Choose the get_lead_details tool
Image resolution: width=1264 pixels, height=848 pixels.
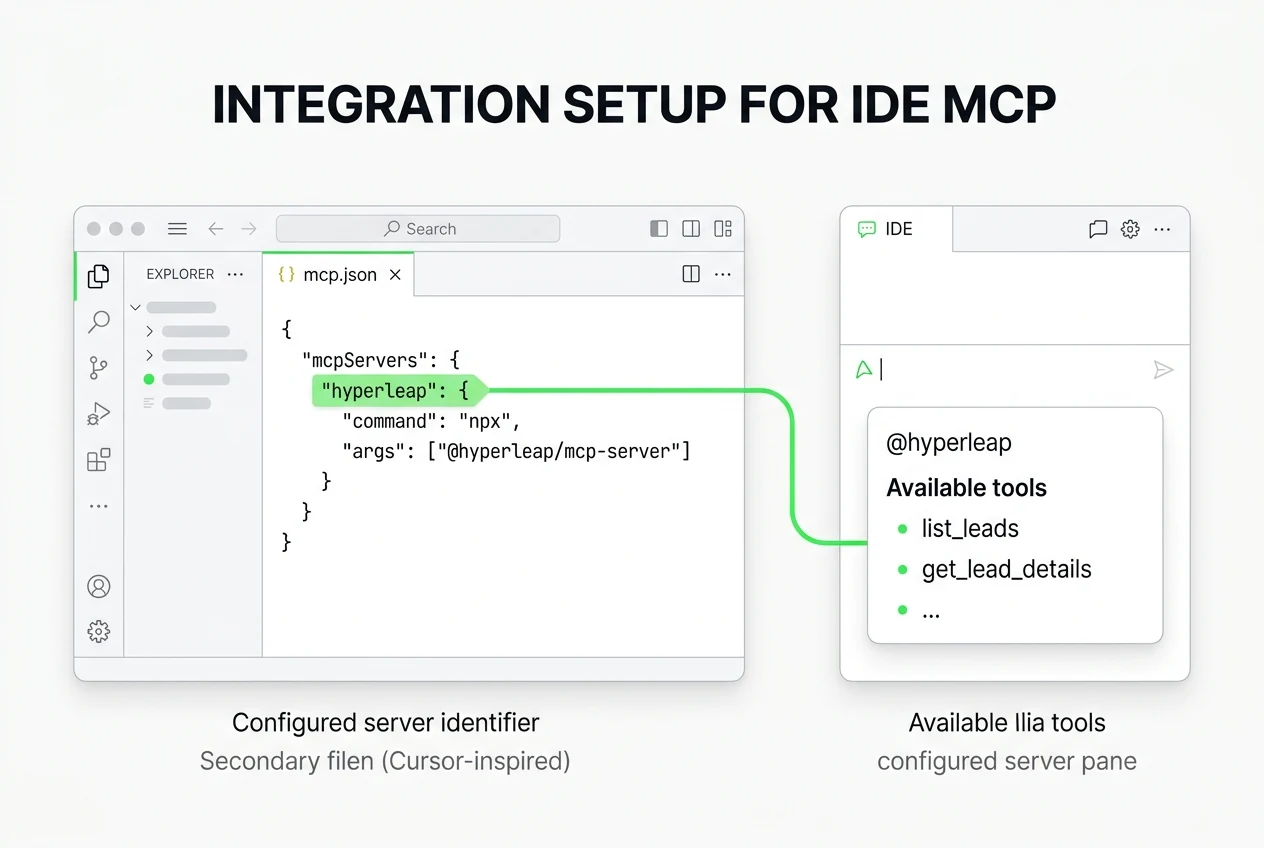pyautogui.click(x=1006, y=570)
